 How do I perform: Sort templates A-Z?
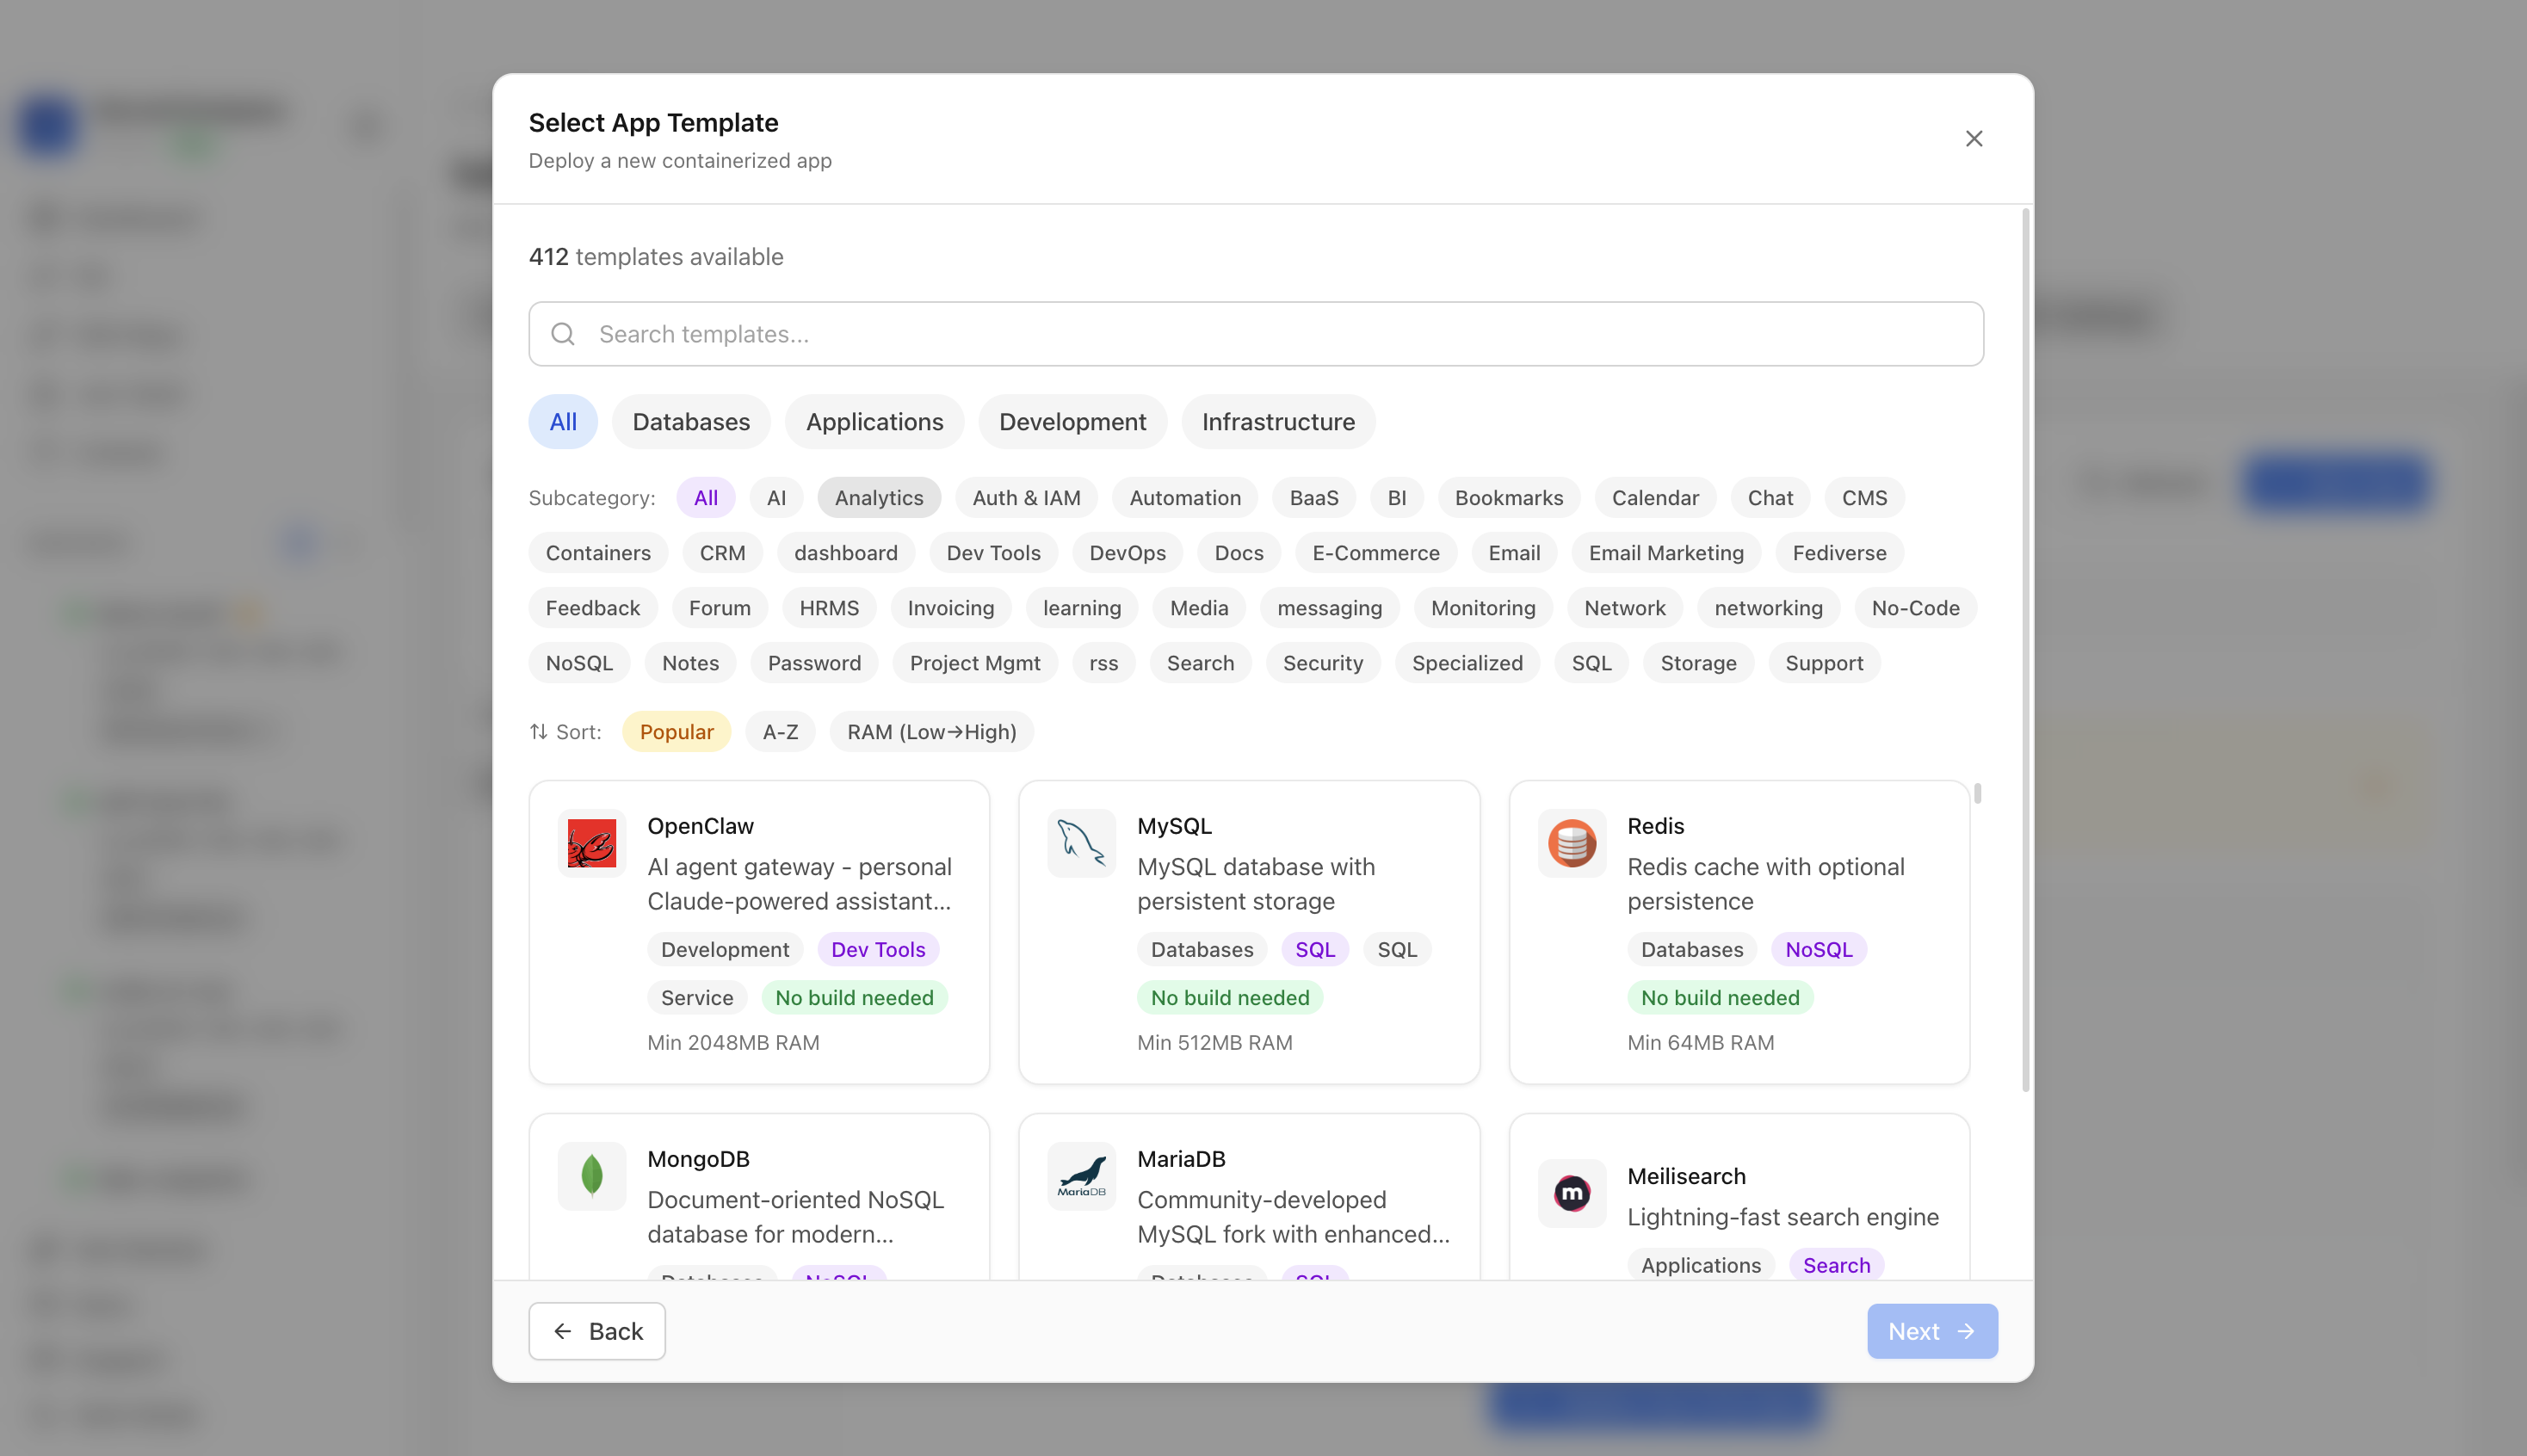(x=780, y=732)
